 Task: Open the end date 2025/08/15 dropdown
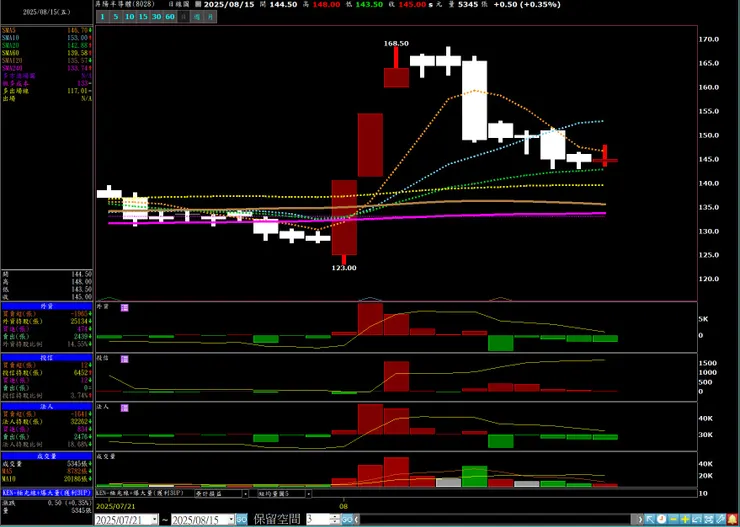(x=231, y=519)
